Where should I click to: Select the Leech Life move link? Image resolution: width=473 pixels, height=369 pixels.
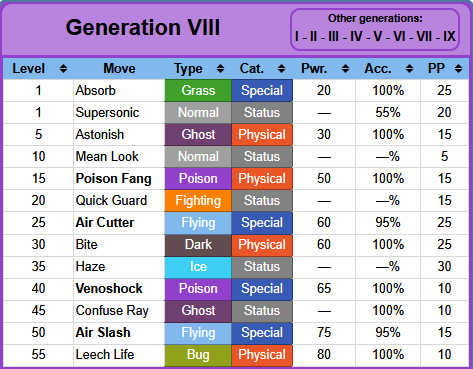point(105,354)
